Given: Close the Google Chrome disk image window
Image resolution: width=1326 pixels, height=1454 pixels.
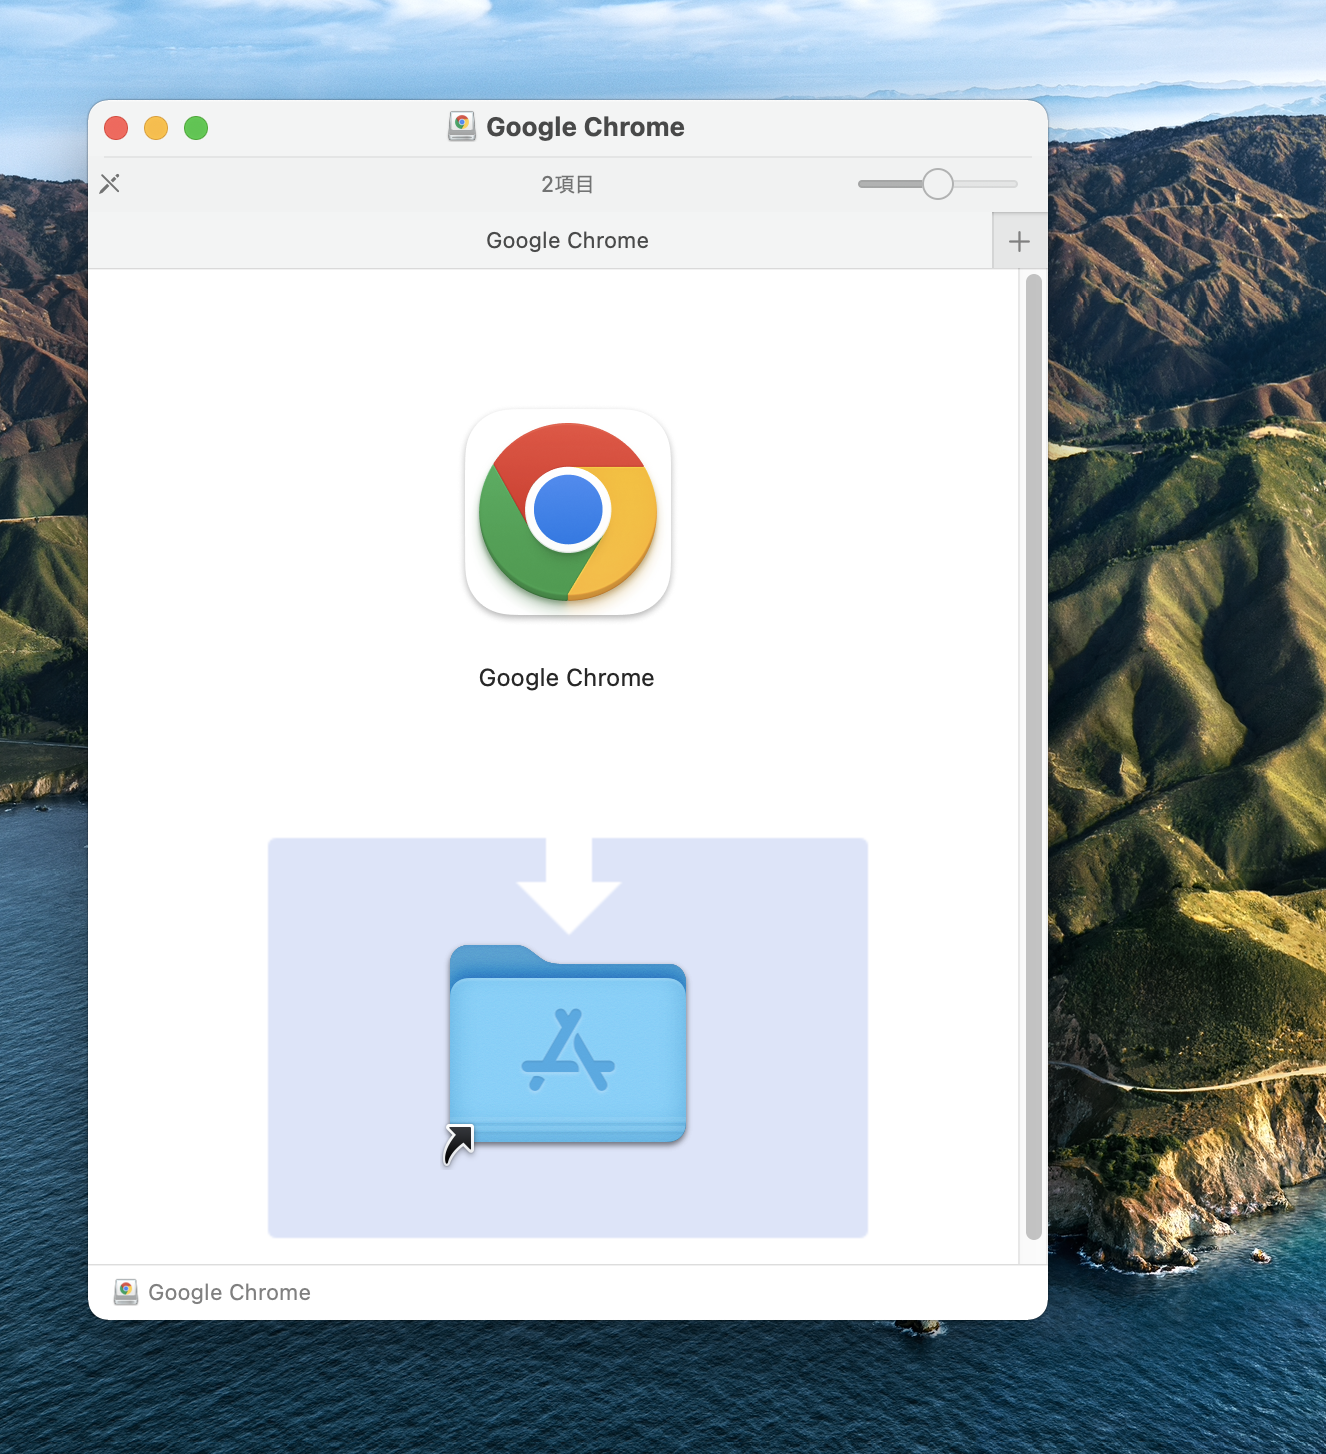Looking at the screenshot, I should 116,128.
